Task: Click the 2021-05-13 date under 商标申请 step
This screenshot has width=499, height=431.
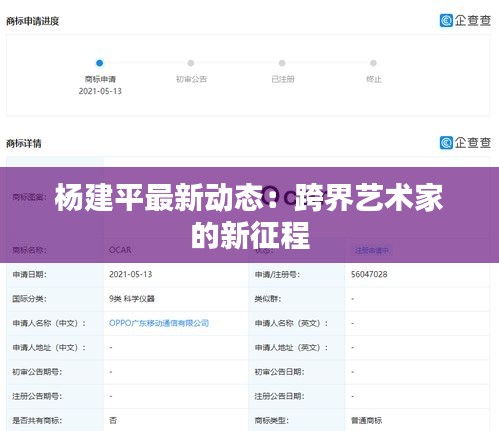Action: 100,91
